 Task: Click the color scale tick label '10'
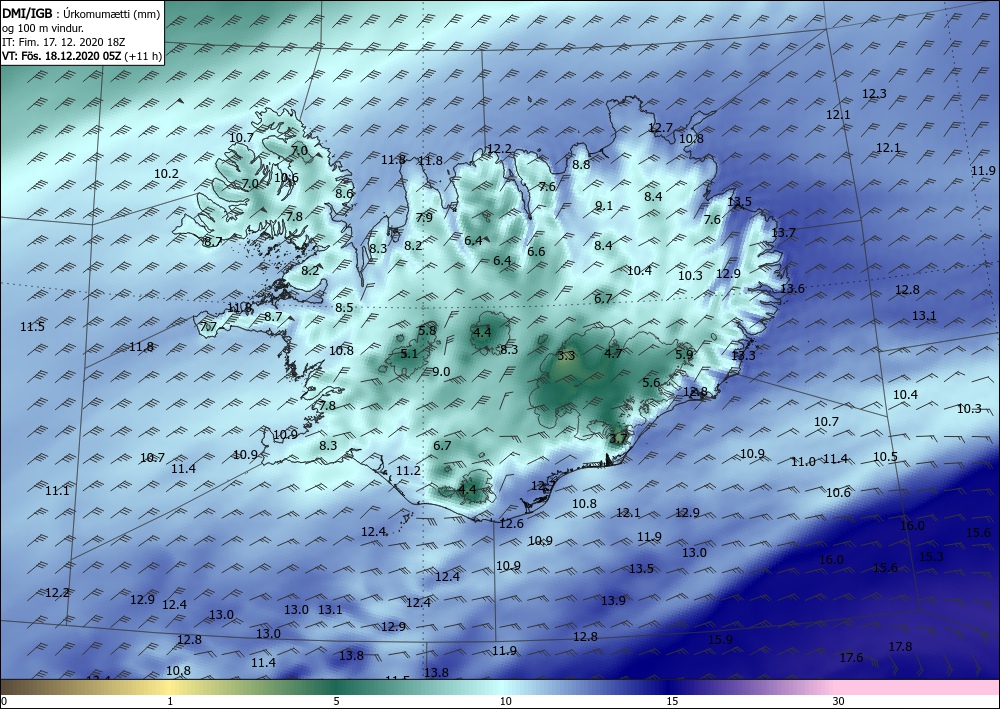tap(505, 701)
